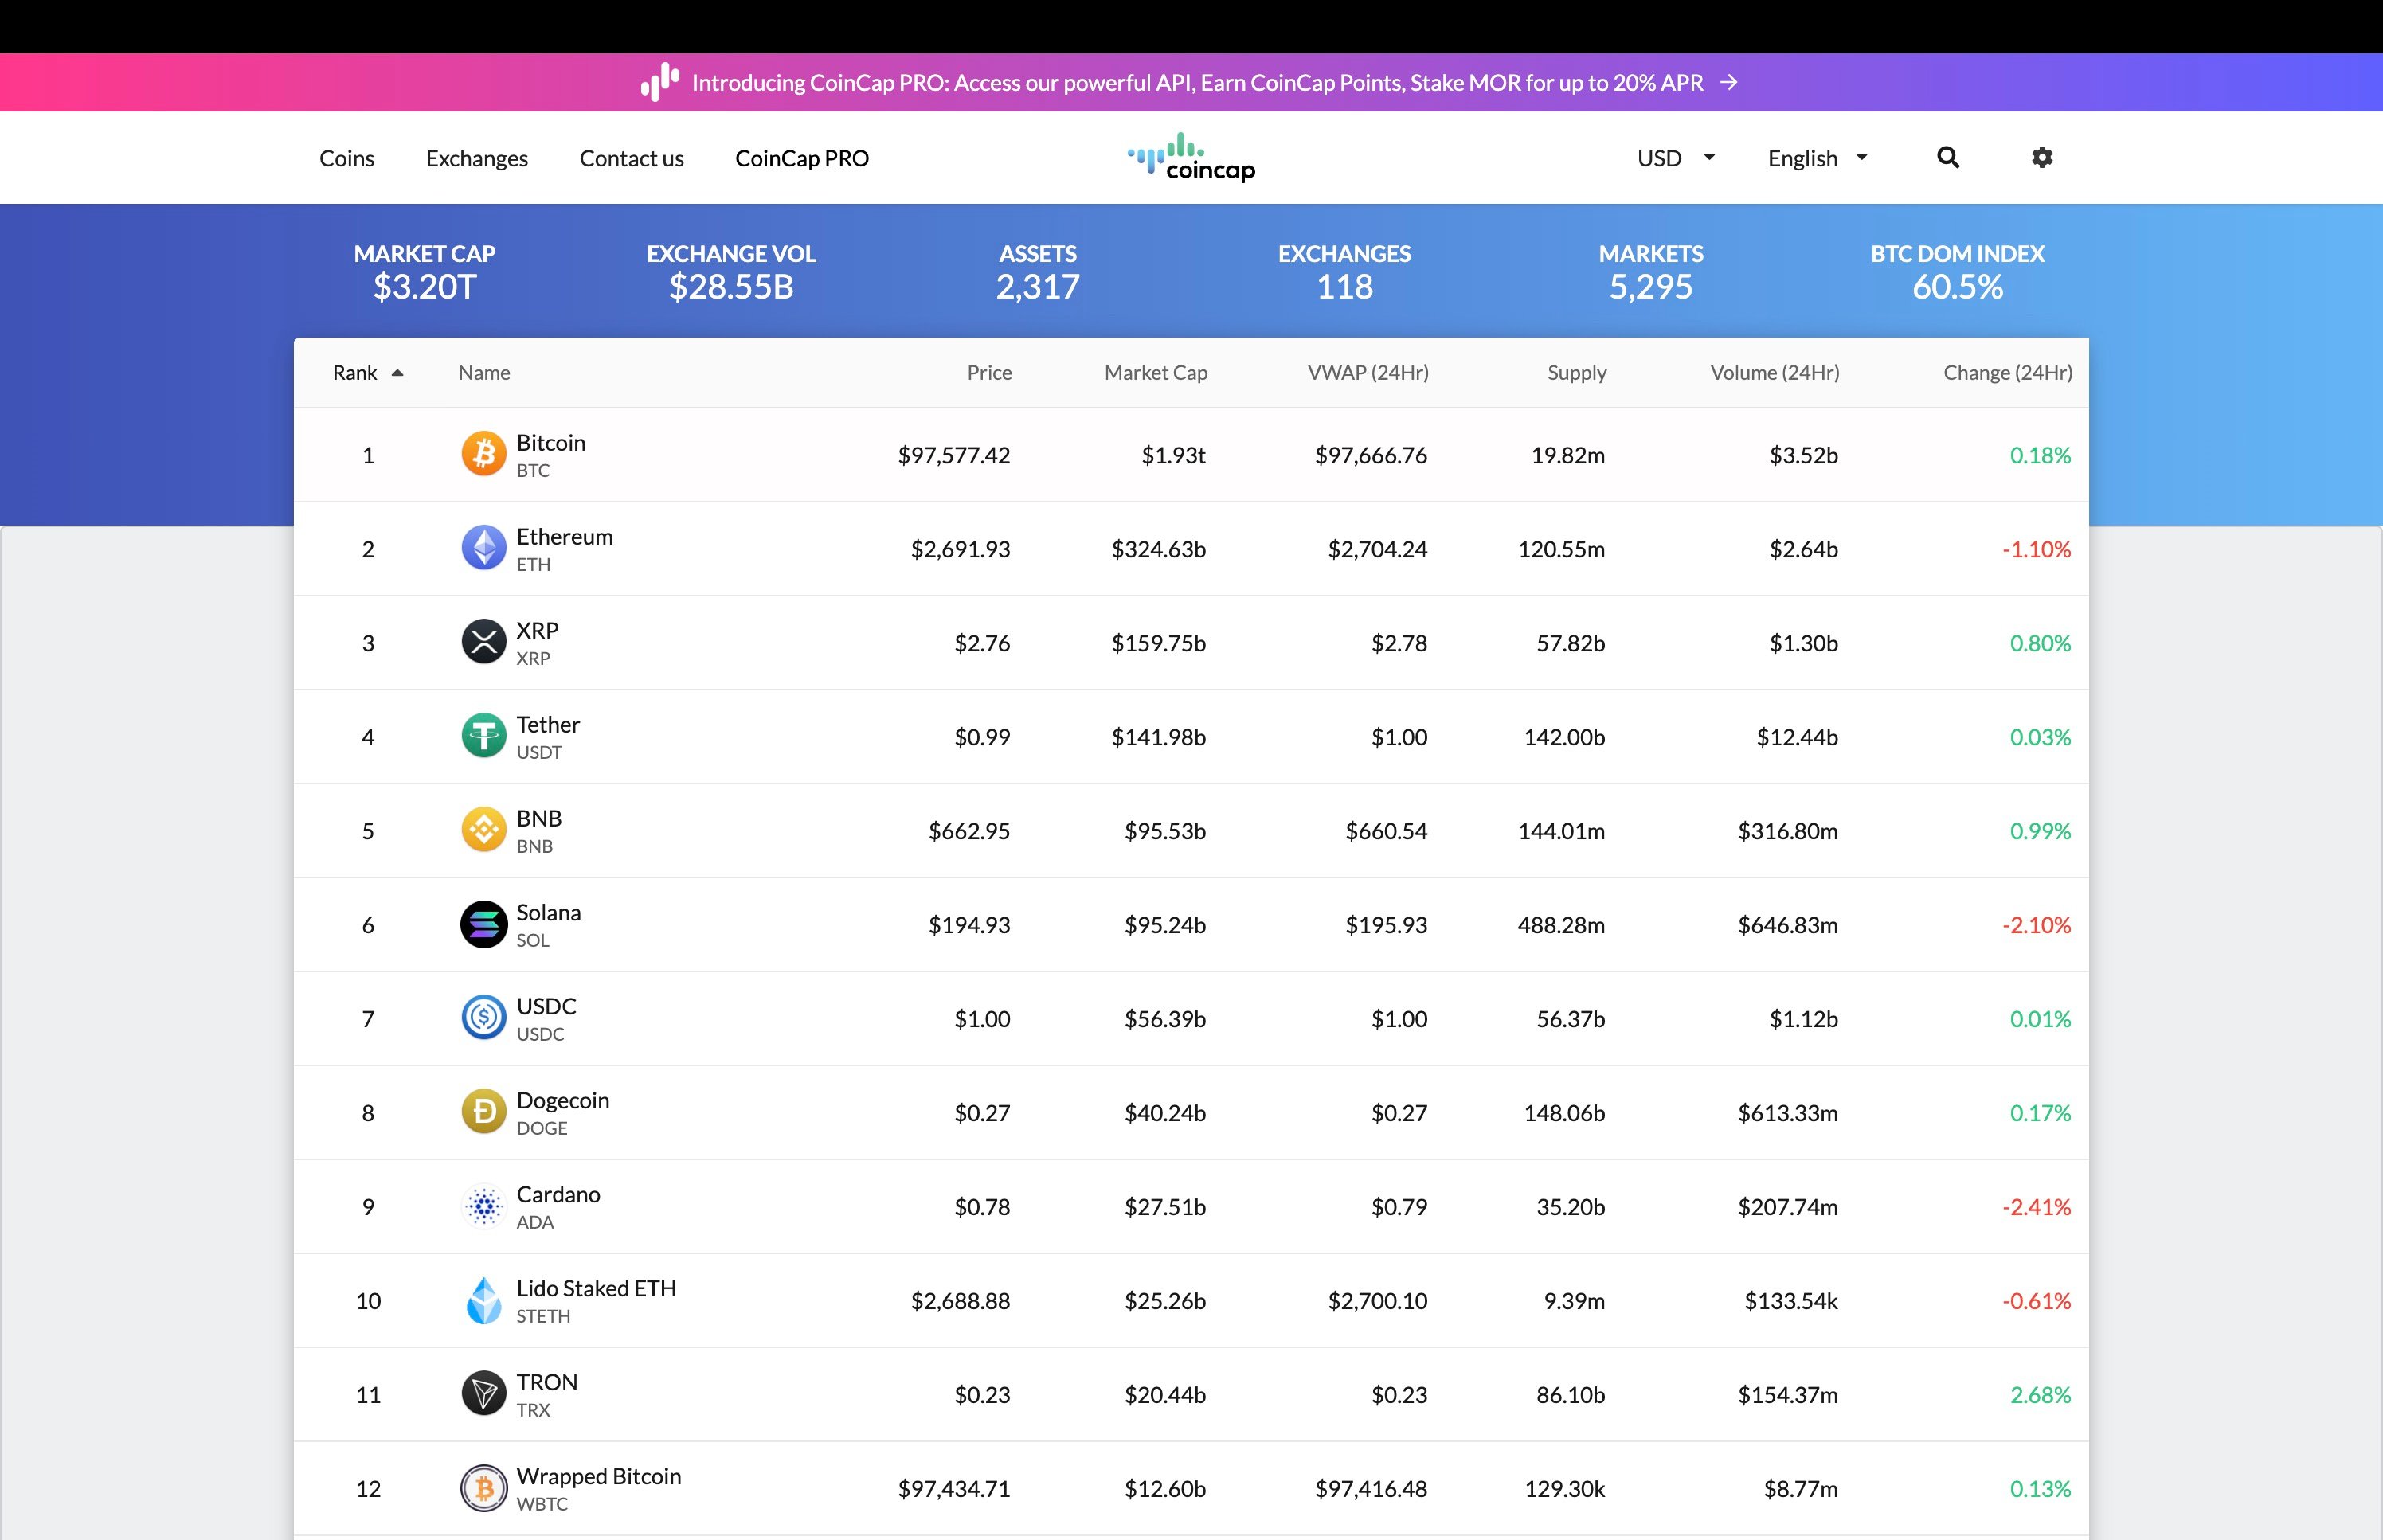This screenshot has height=1540, width=2383.
Task: Sort table by the Rank column
Action: click(367, 372)
